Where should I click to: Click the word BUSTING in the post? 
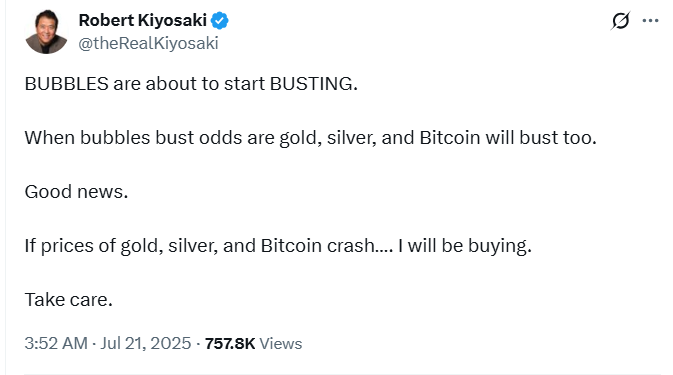click(x=313, y=84)
